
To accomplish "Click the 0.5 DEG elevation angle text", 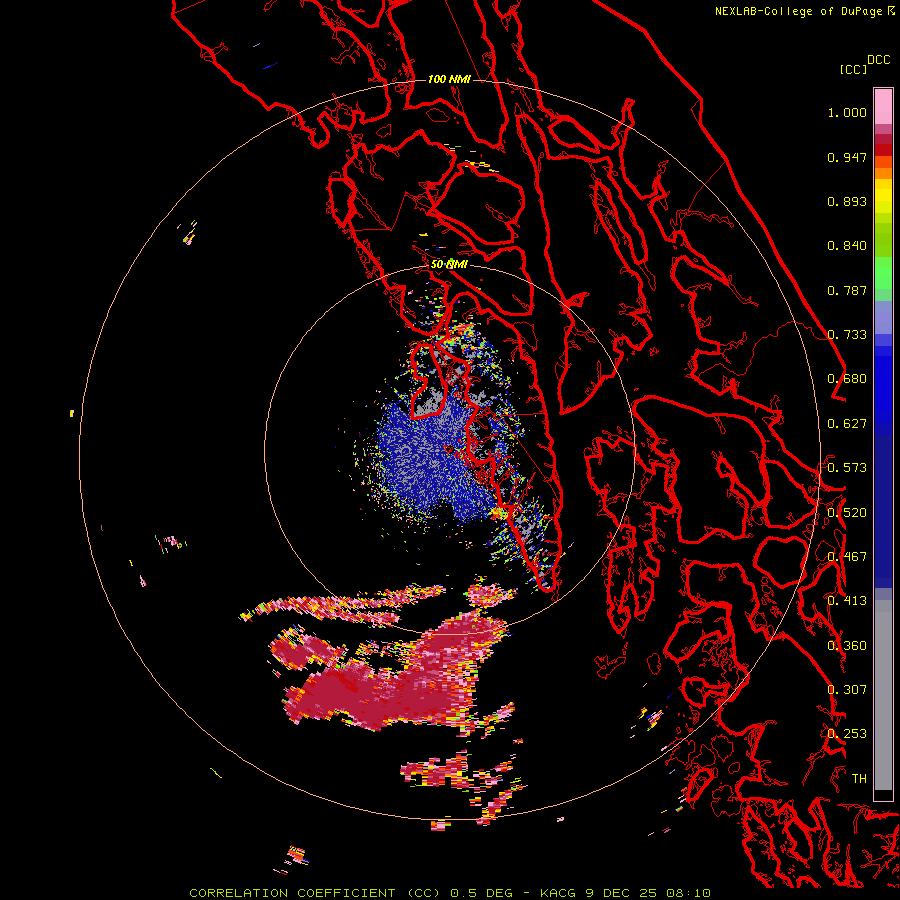I will 482,893.
